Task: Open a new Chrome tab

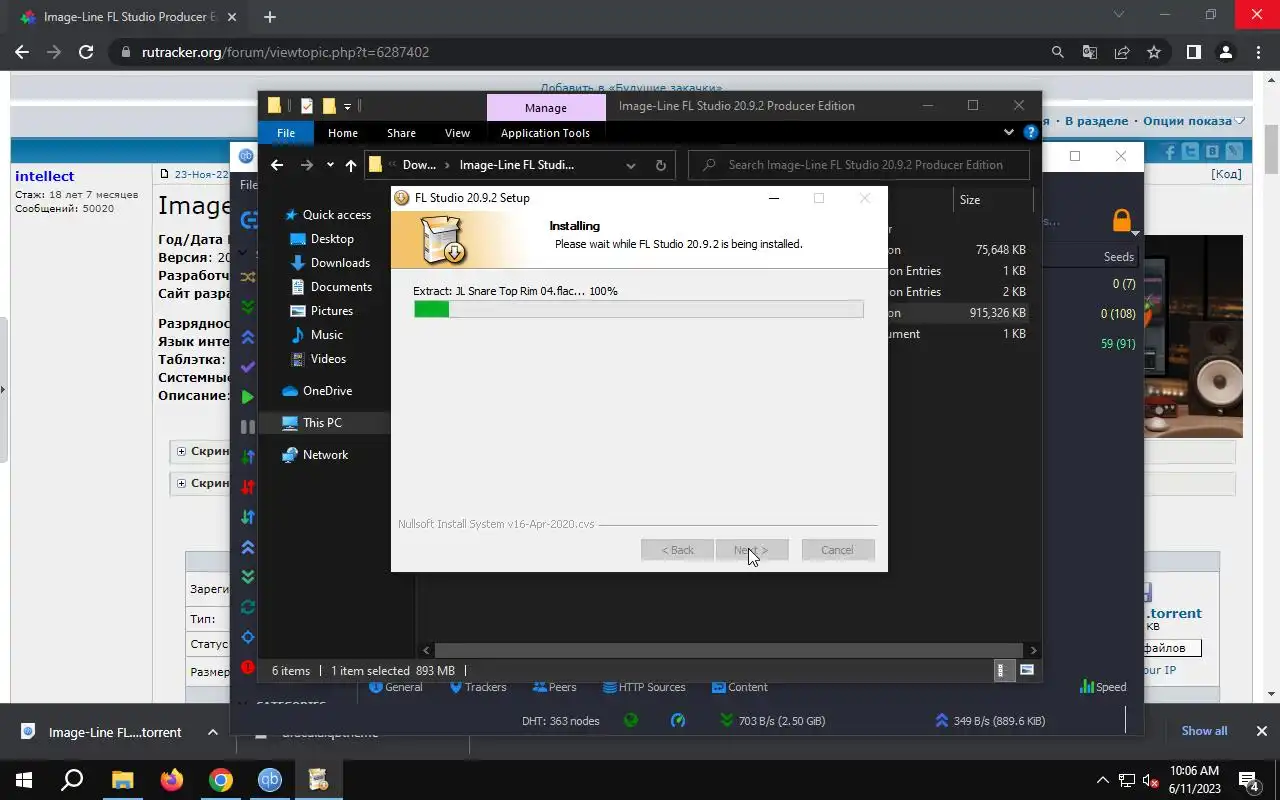Action: coord(269,17)
